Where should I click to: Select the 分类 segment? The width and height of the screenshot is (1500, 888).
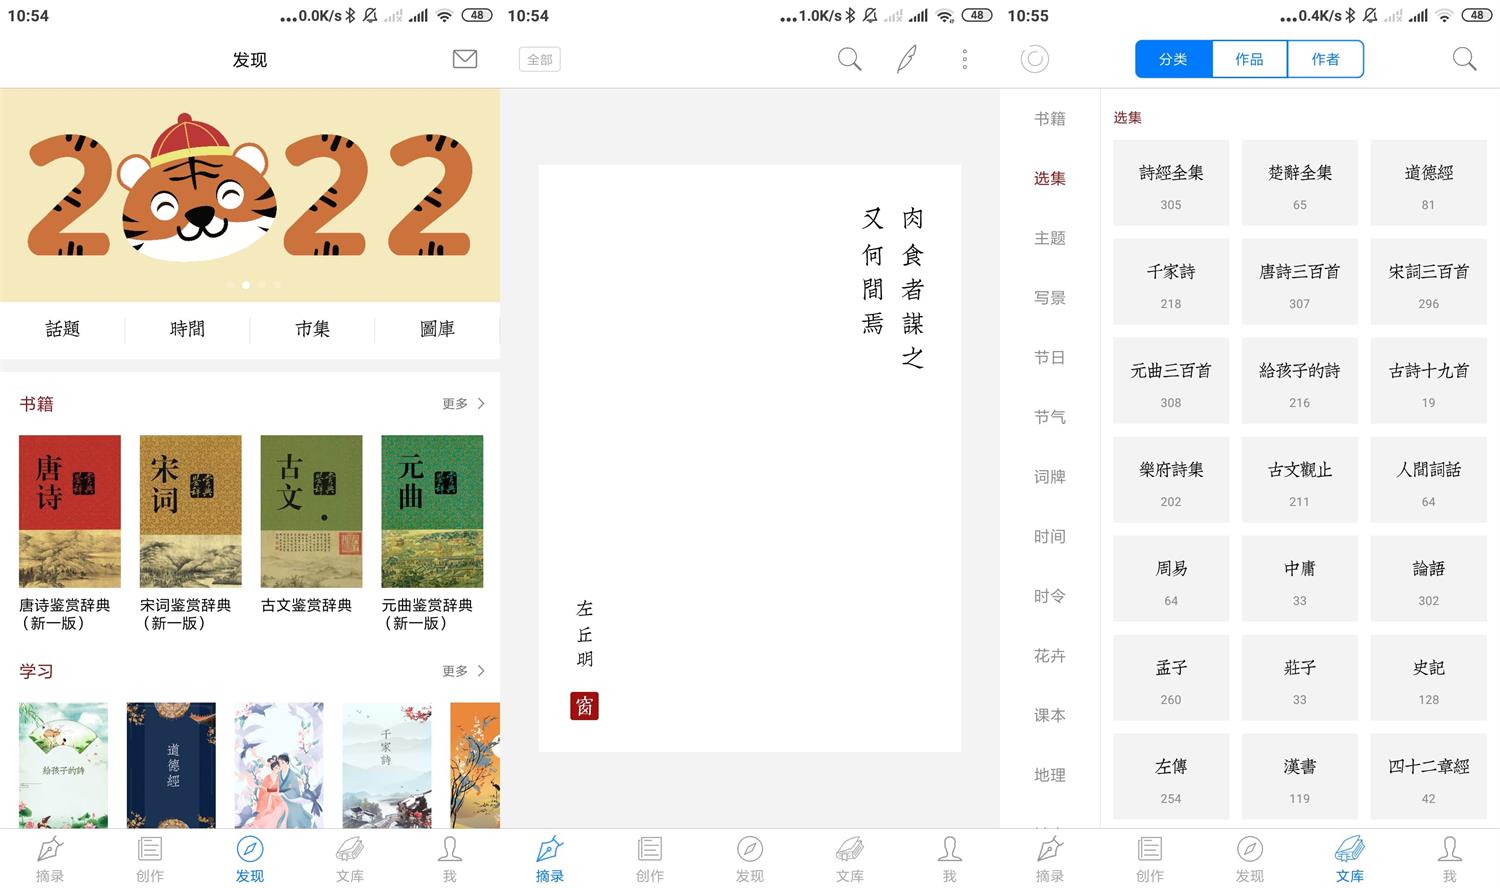(x=1173, y=60)
